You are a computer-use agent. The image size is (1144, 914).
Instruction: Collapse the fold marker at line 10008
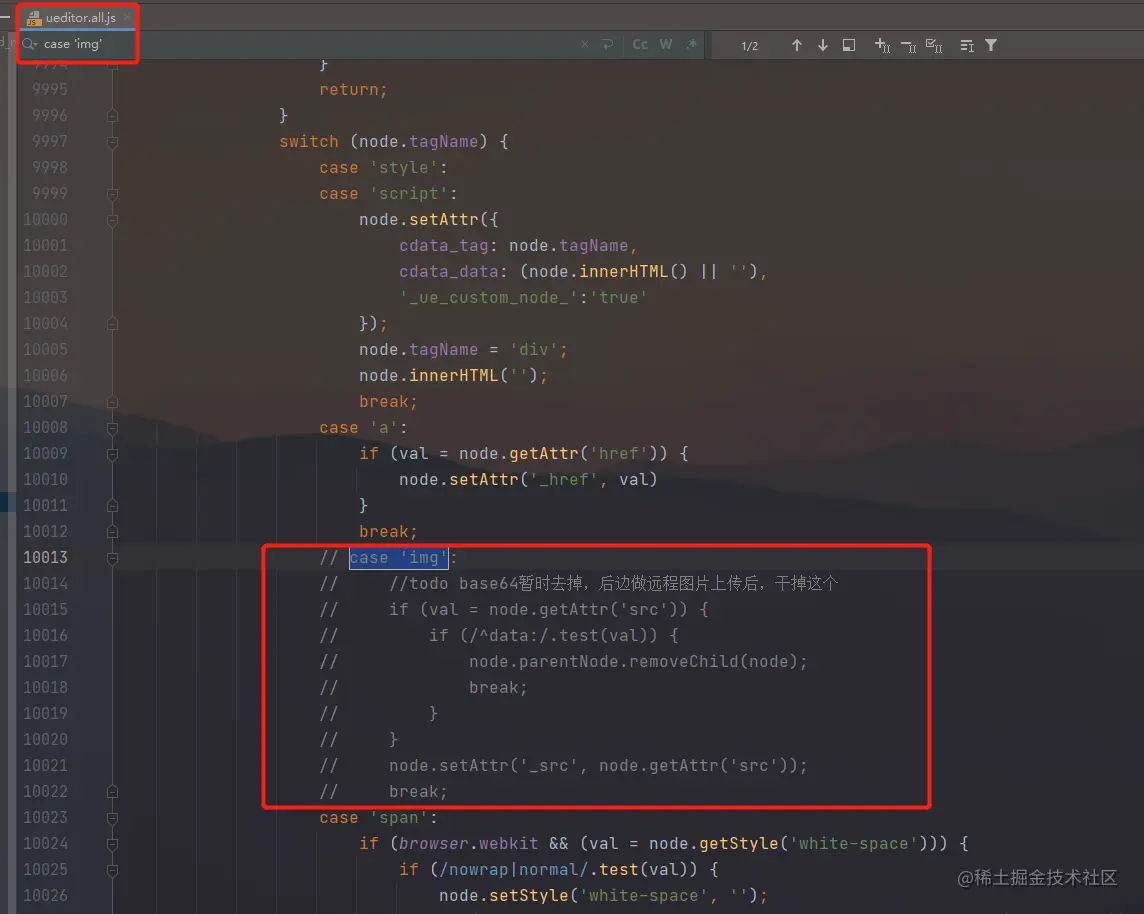[x=112, y=427]
